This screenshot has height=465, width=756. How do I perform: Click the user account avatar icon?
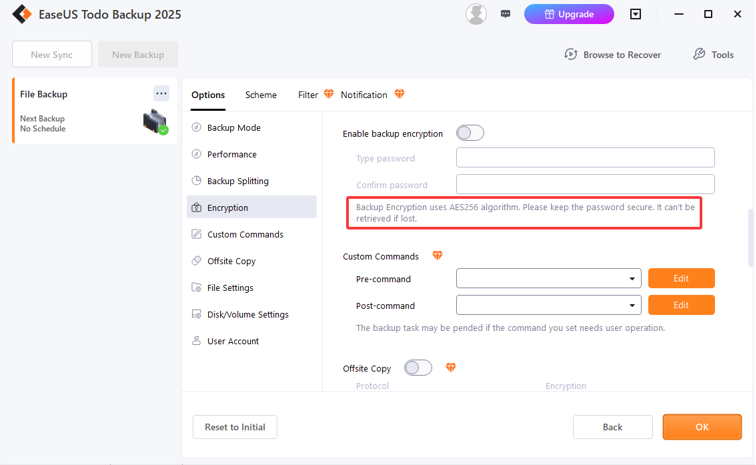point(476,14)
